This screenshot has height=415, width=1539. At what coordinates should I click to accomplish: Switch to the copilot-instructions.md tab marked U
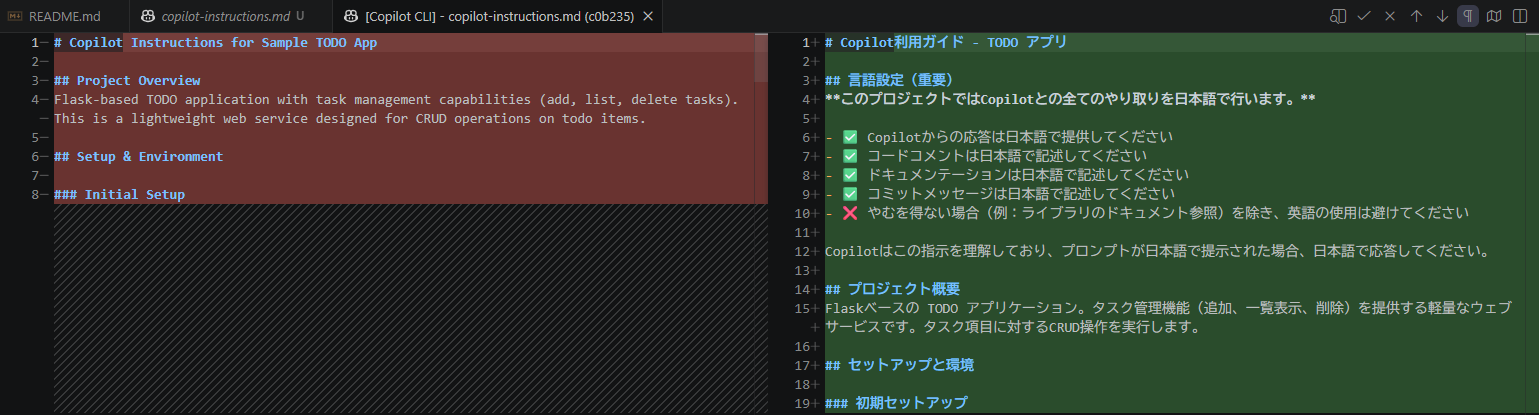[x=232, y=16]
